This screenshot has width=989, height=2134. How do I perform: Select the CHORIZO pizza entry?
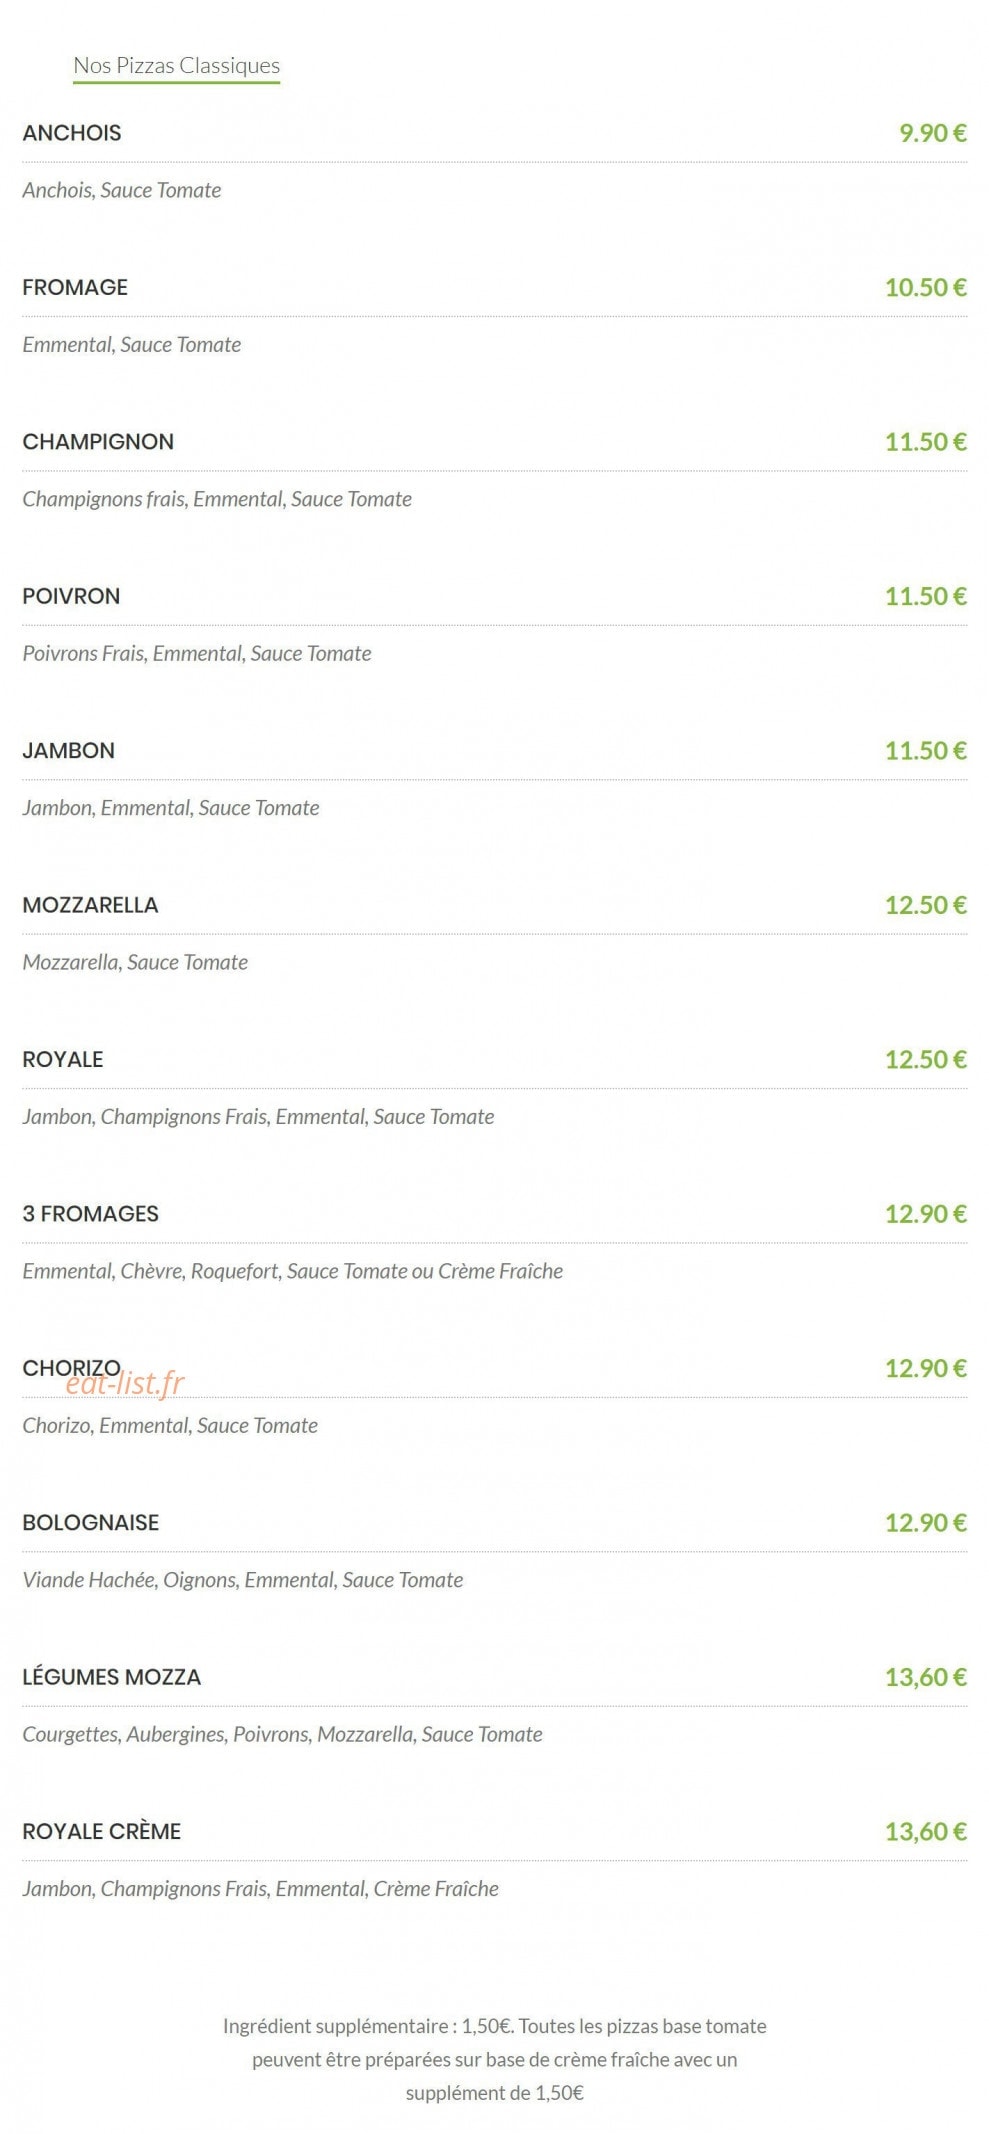coord(71,1368)
